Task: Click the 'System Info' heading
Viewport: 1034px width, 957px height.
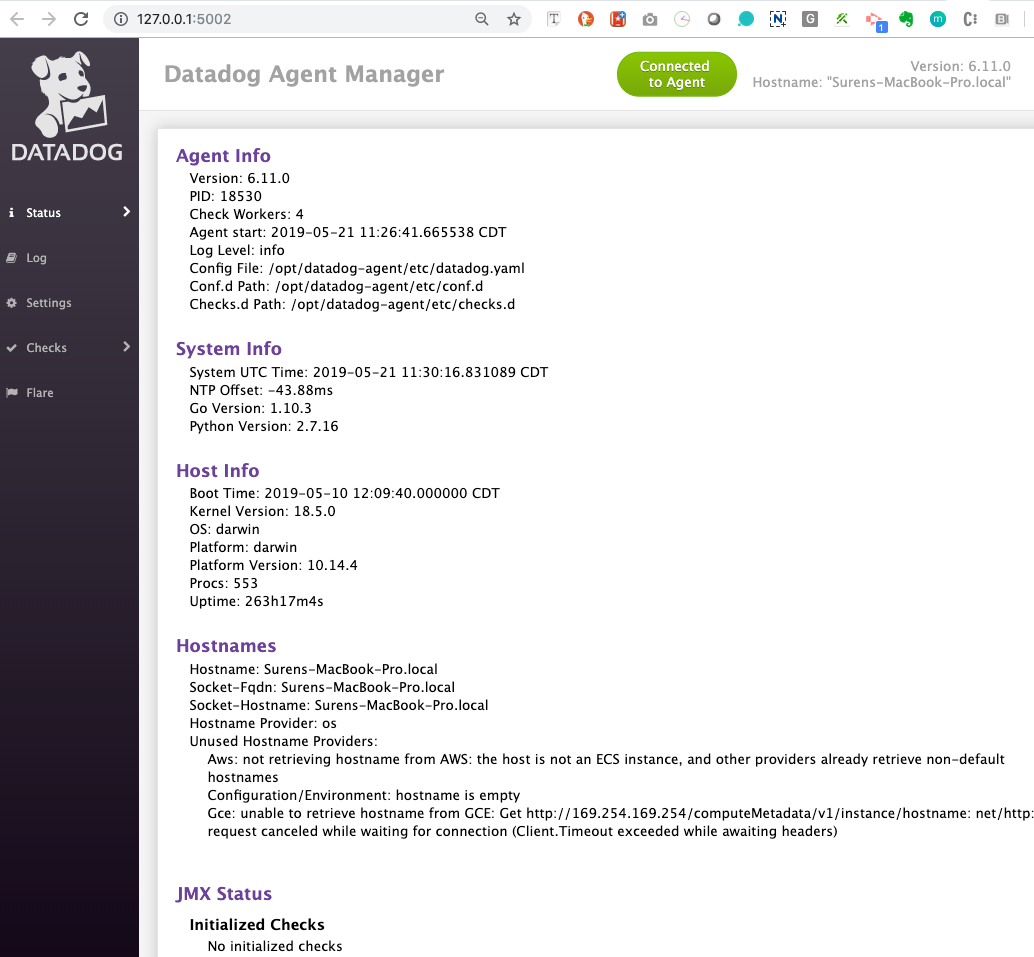Action: [x=229, y=348]
